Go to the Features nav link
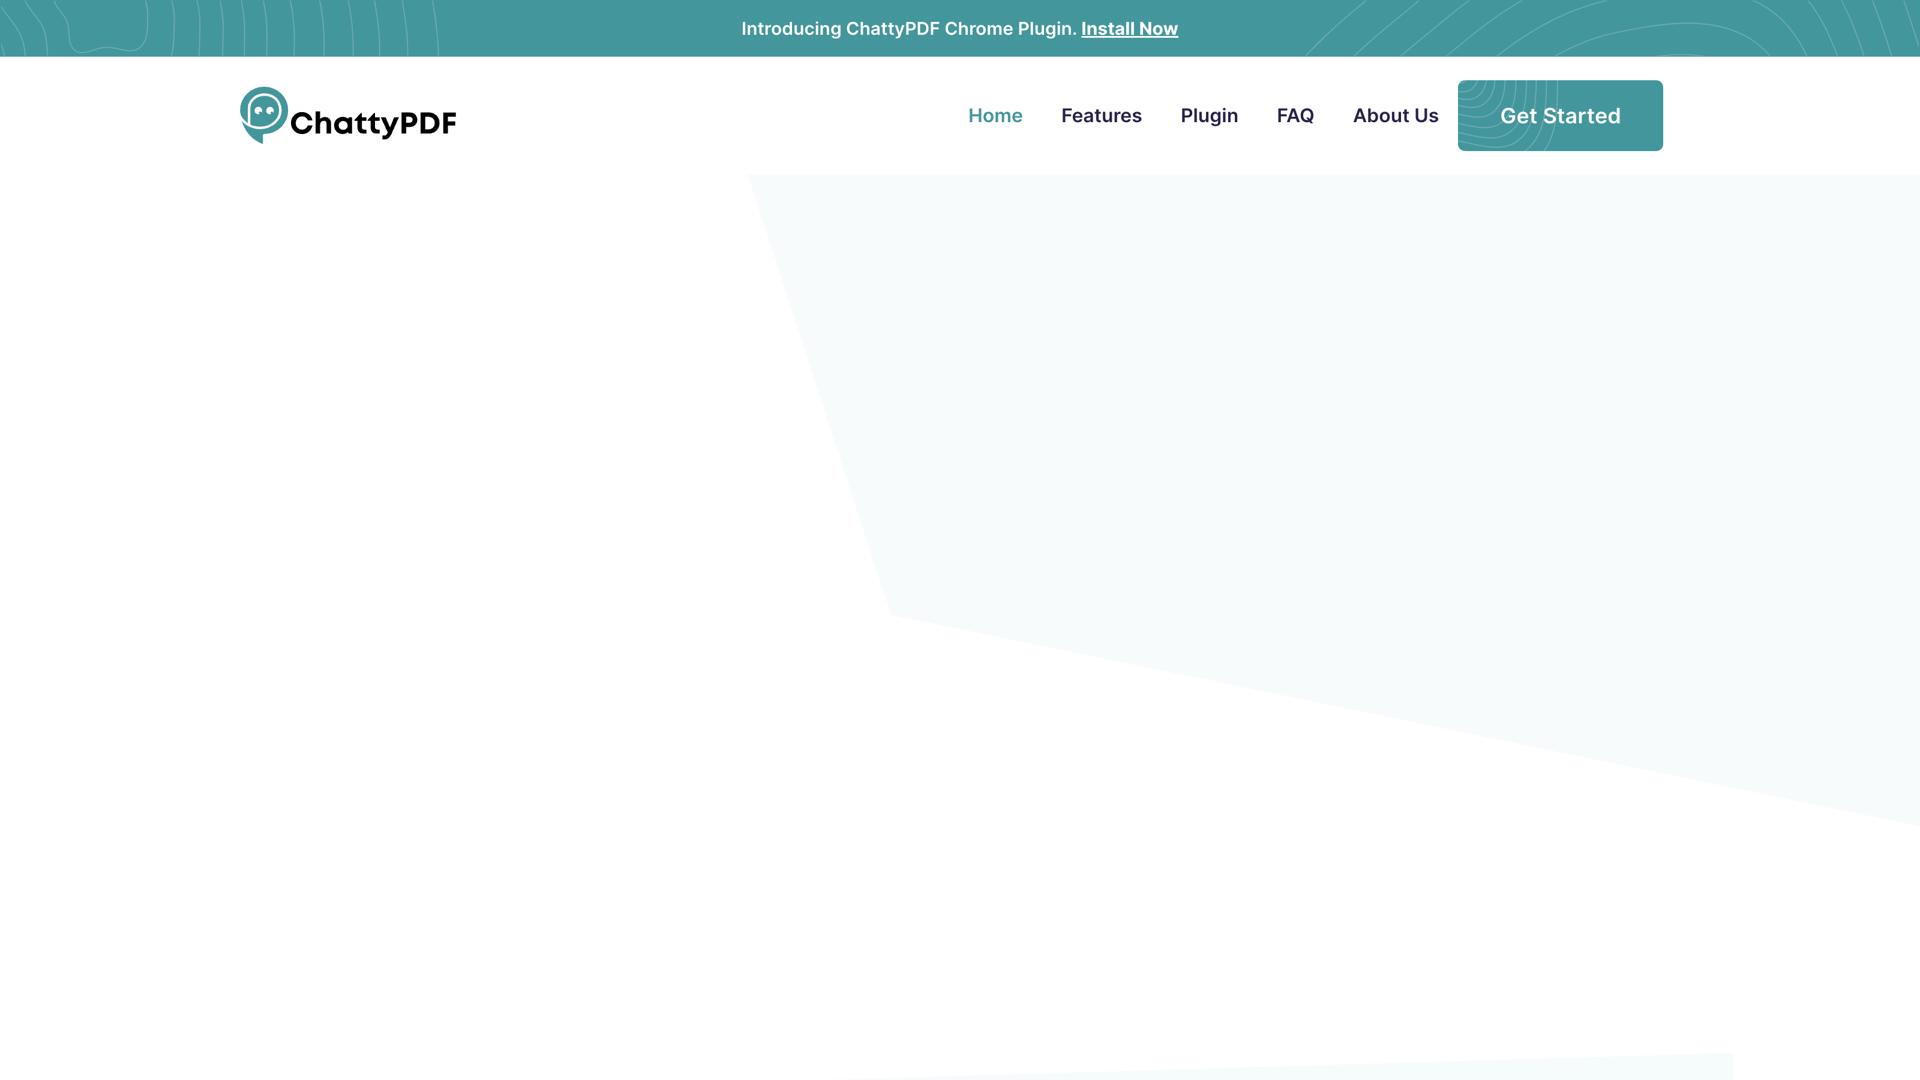Viewport: 1920px width, 1080px height. (1100, 116)
